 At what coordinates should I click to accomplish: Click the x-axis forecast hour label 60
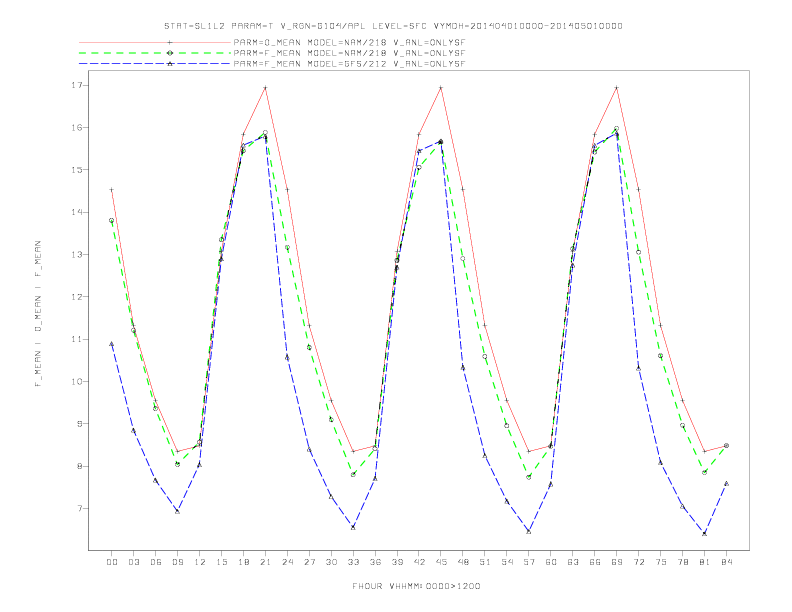[x=551, y=562]
